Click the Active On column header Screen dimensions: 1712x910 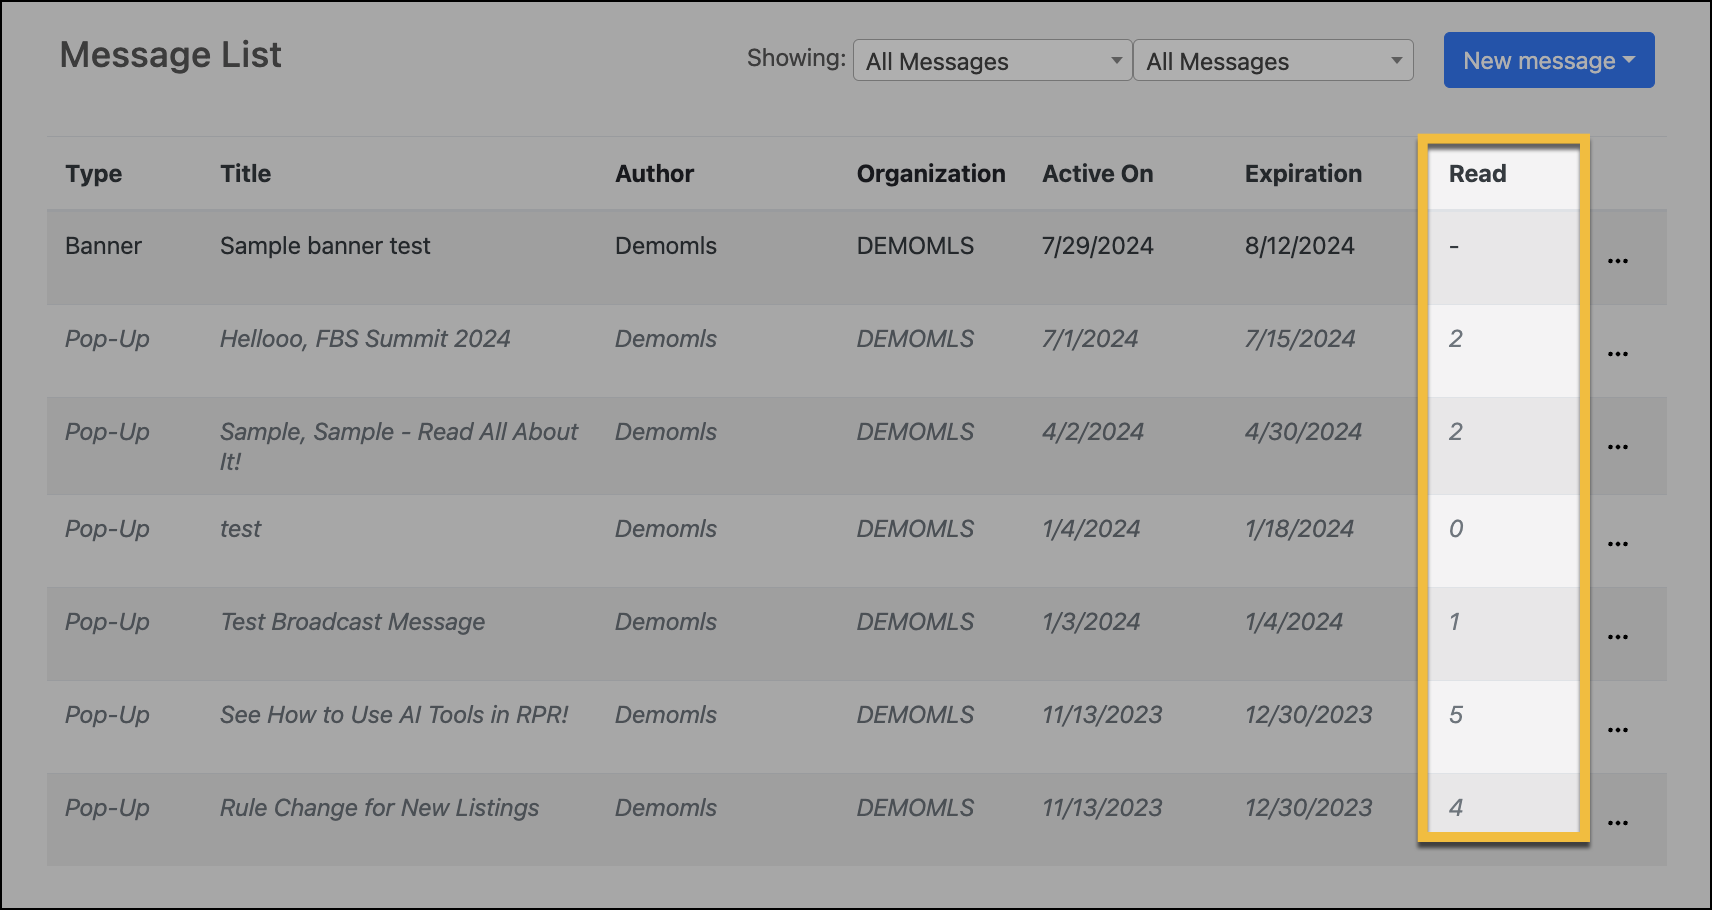pos(1098,174)
